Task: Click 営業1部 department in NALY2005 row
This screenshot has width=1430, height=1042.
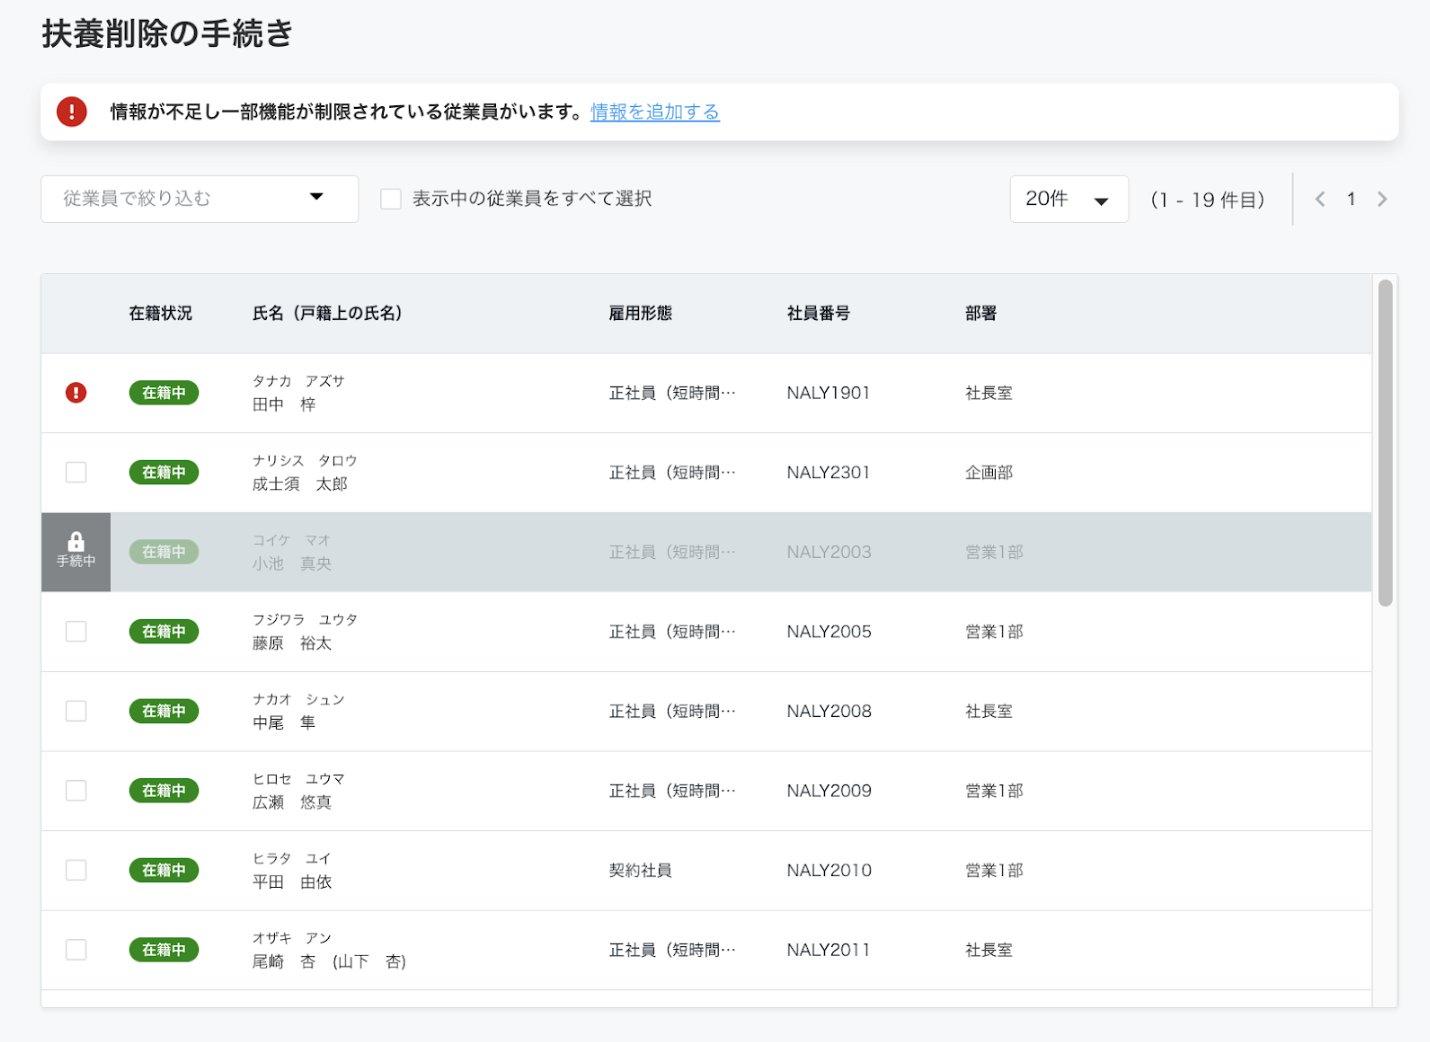Action: point(994,631)
